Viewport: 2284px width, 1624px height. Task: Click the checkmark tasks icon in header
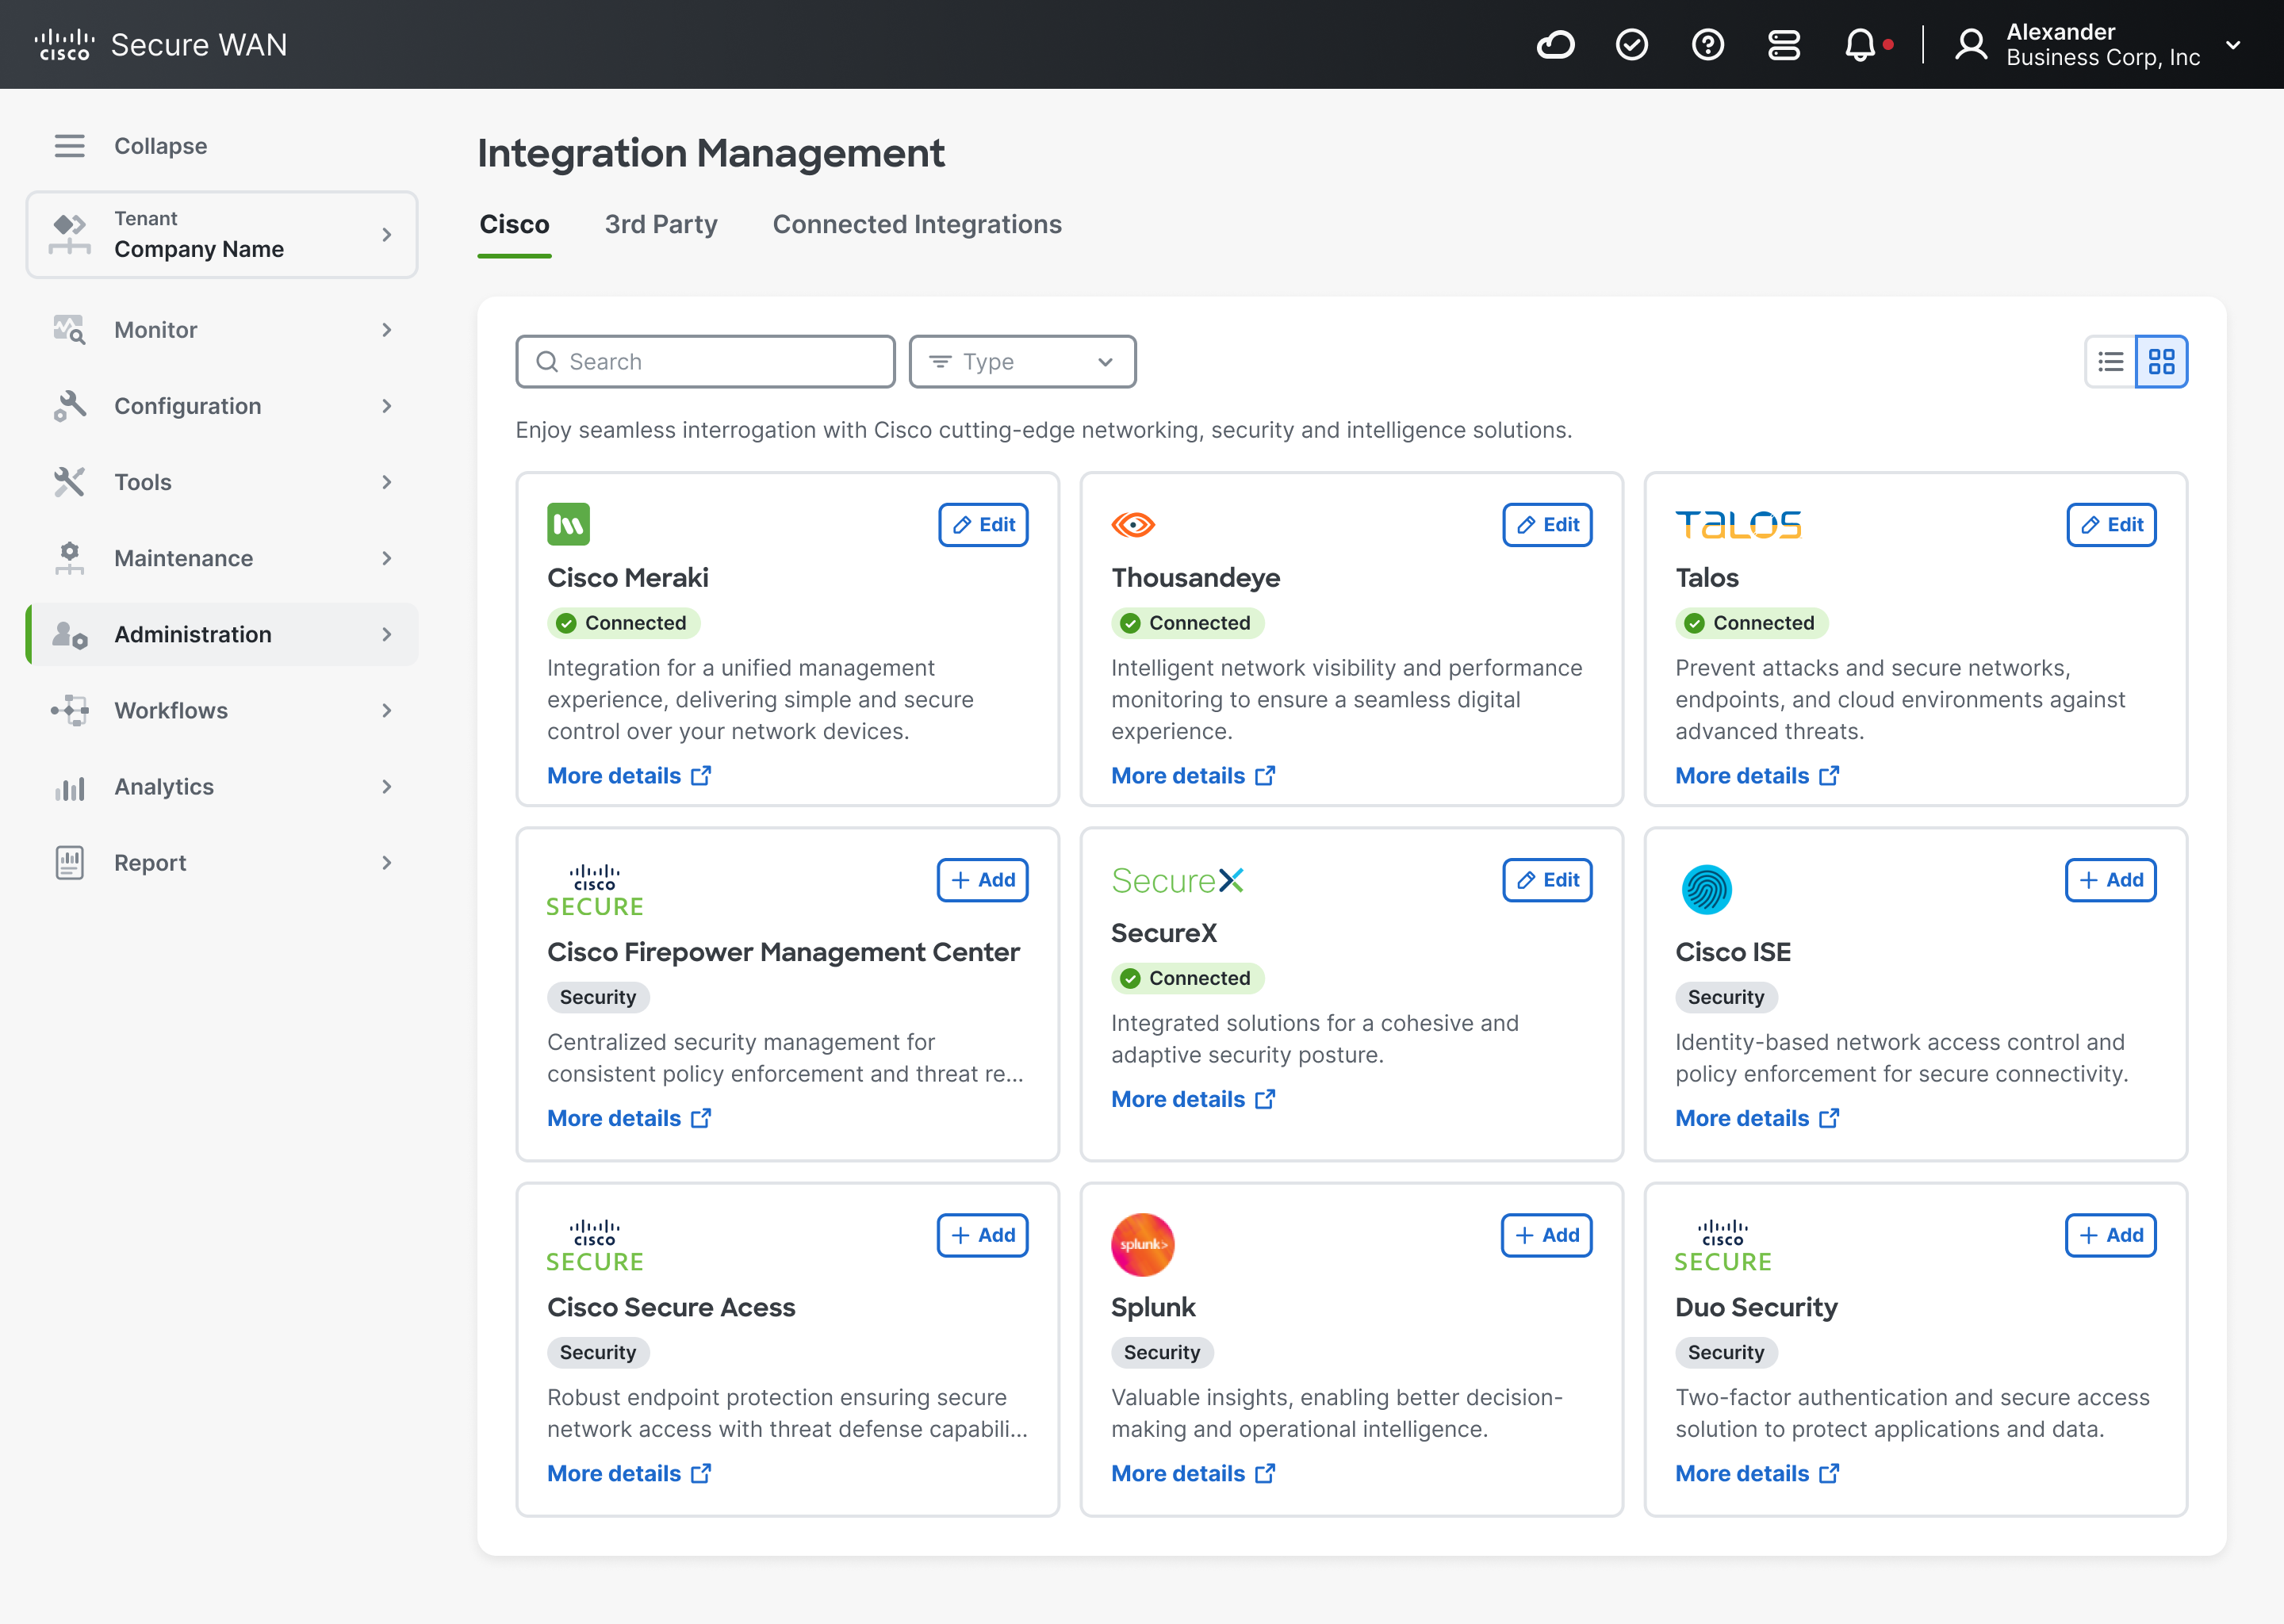pos(1632,45)
